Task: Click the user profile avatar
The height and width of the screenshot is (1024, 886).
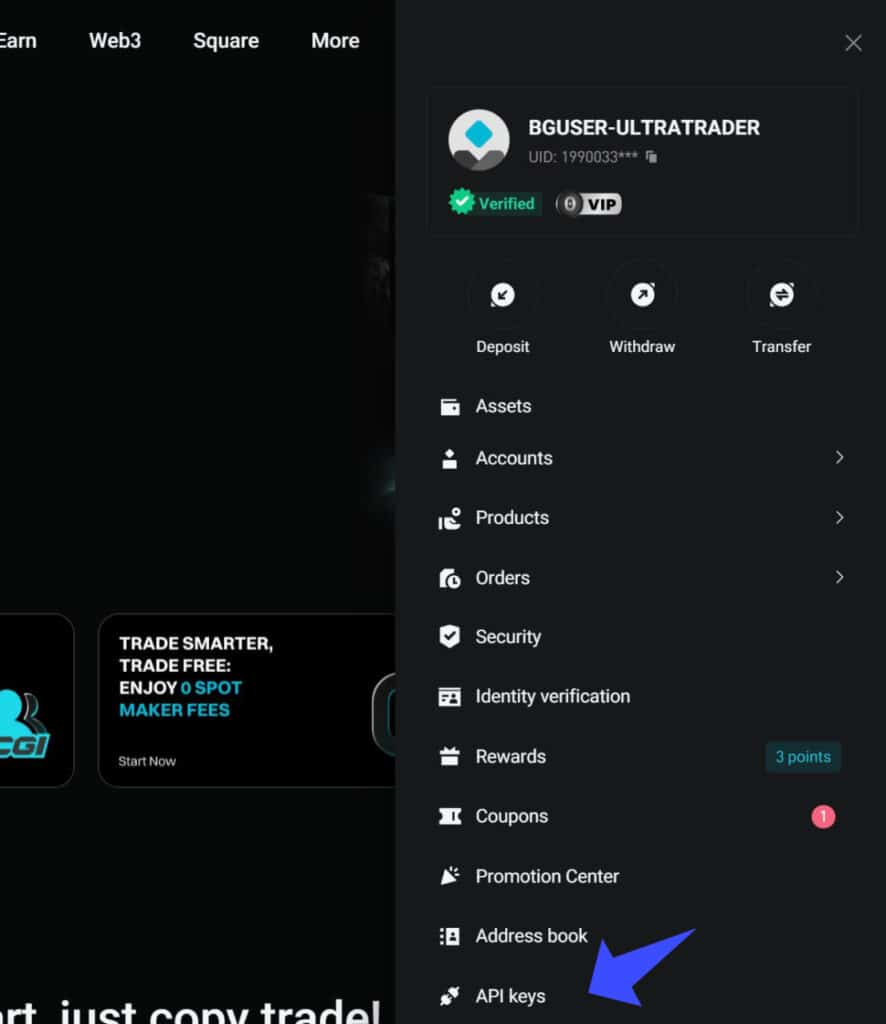Action: pyautogui.click(x=479, y=140)
